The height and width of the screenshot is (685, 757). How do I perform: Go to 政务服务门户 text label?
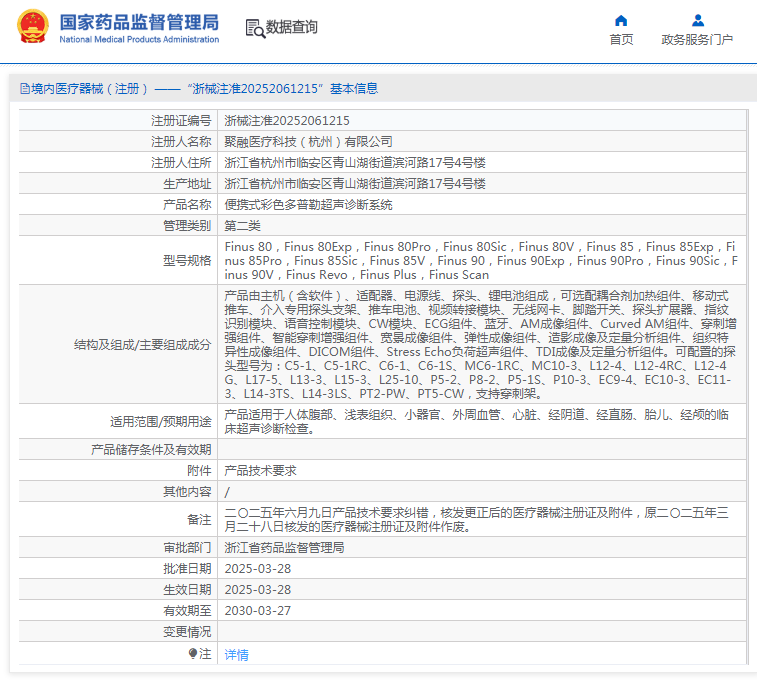click(x=697, y=40)
